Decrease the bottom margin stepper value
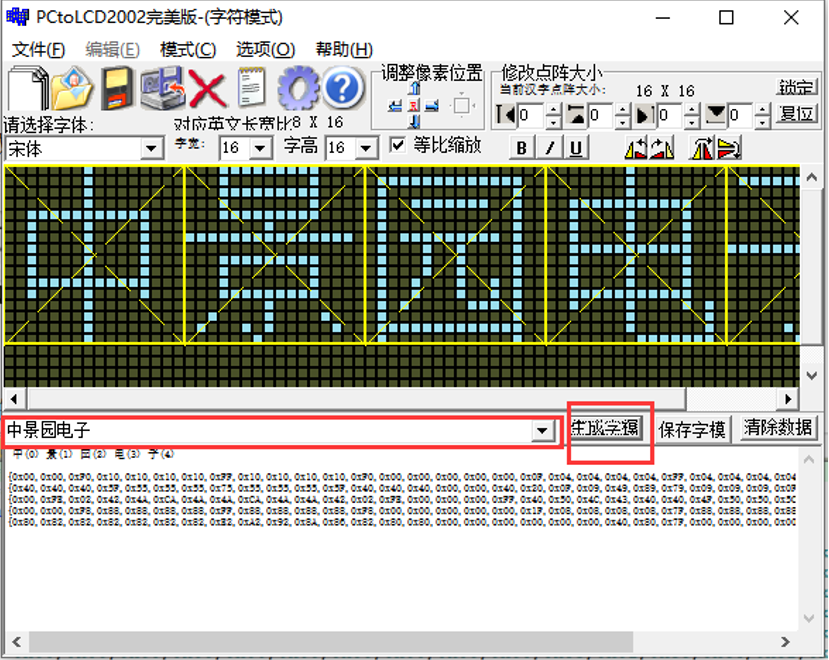Screen dimensions: 829x660 click(x=762, y=122)
